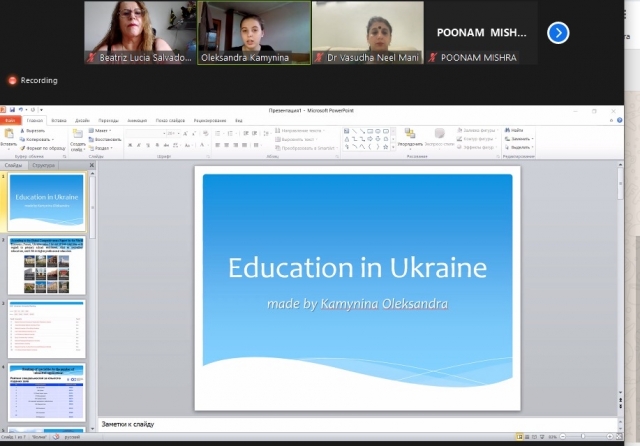
Task: Open the Insert (Вставка) ribbon tab
Action: (59, 121)
